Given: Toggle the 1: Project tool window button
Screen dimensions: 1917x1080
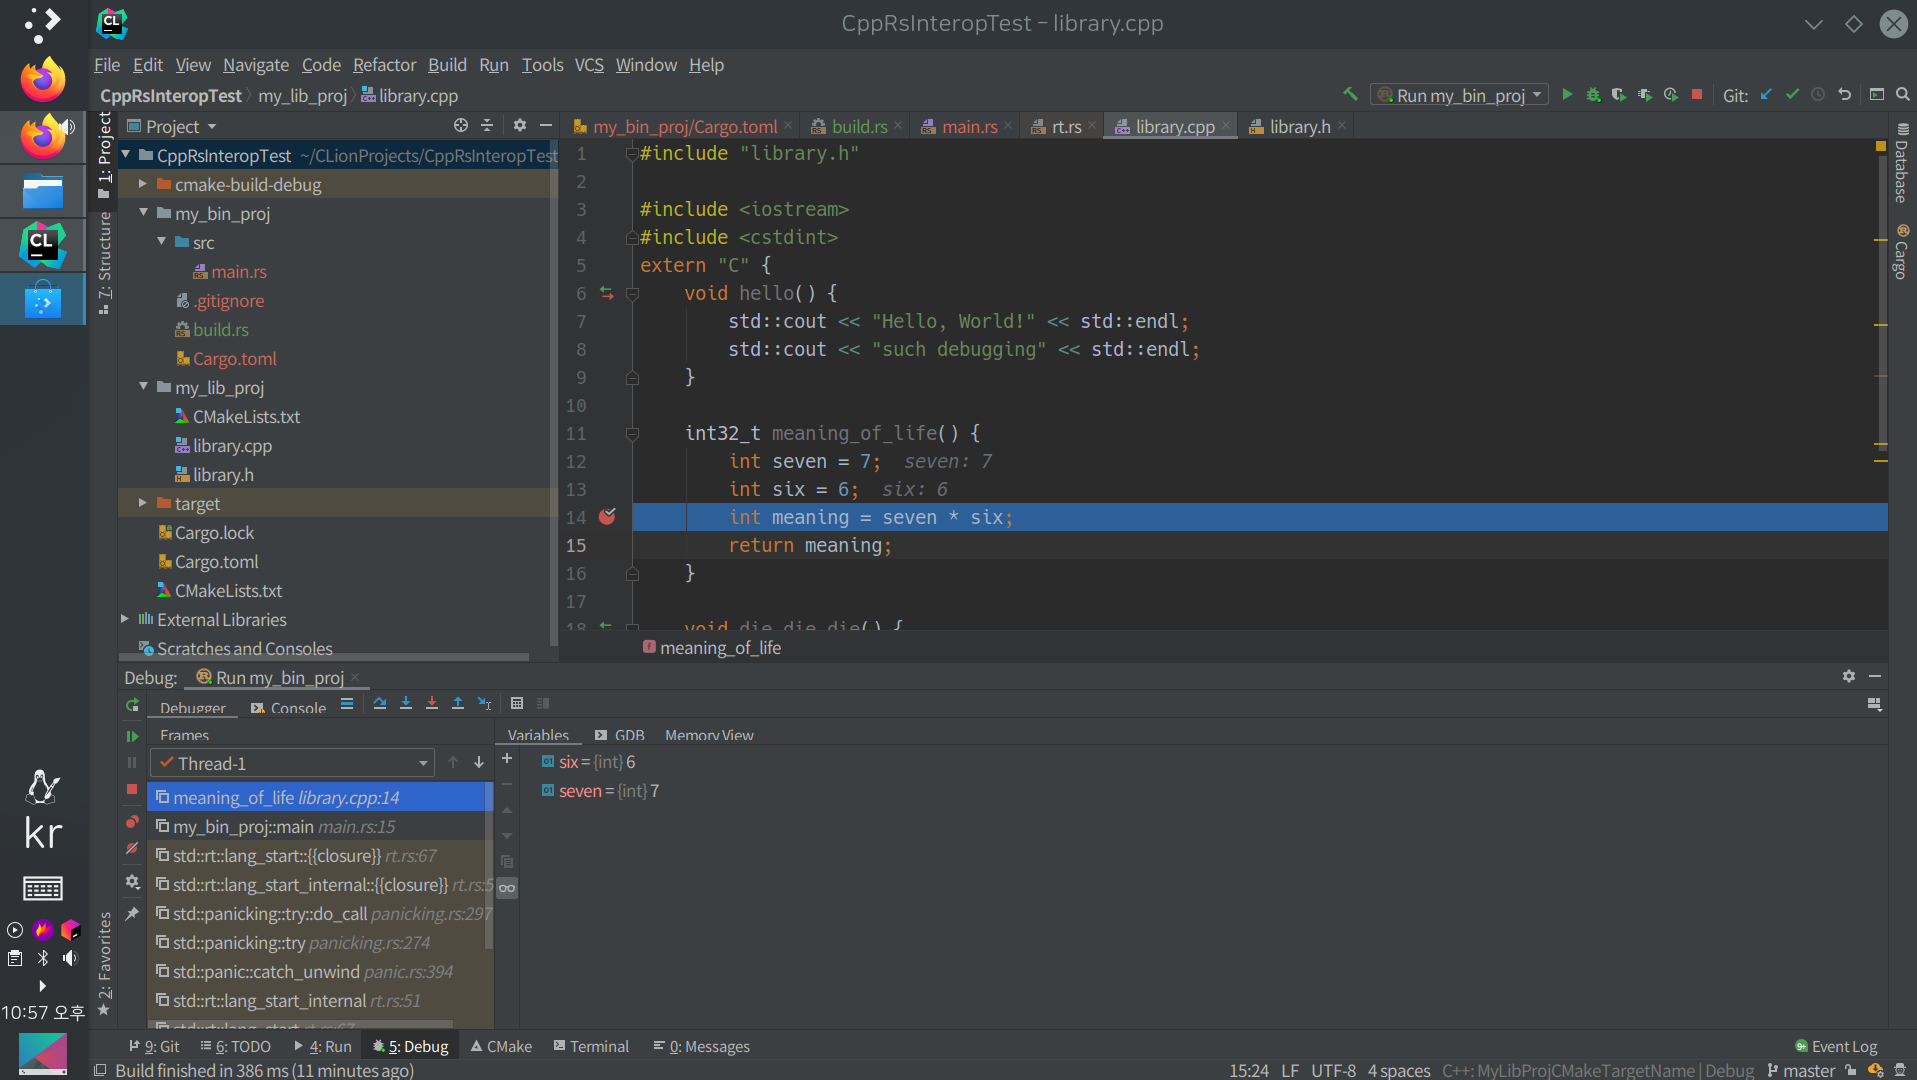Looking at the screenshot, I should pyautogui.click(x=104, y=155).
